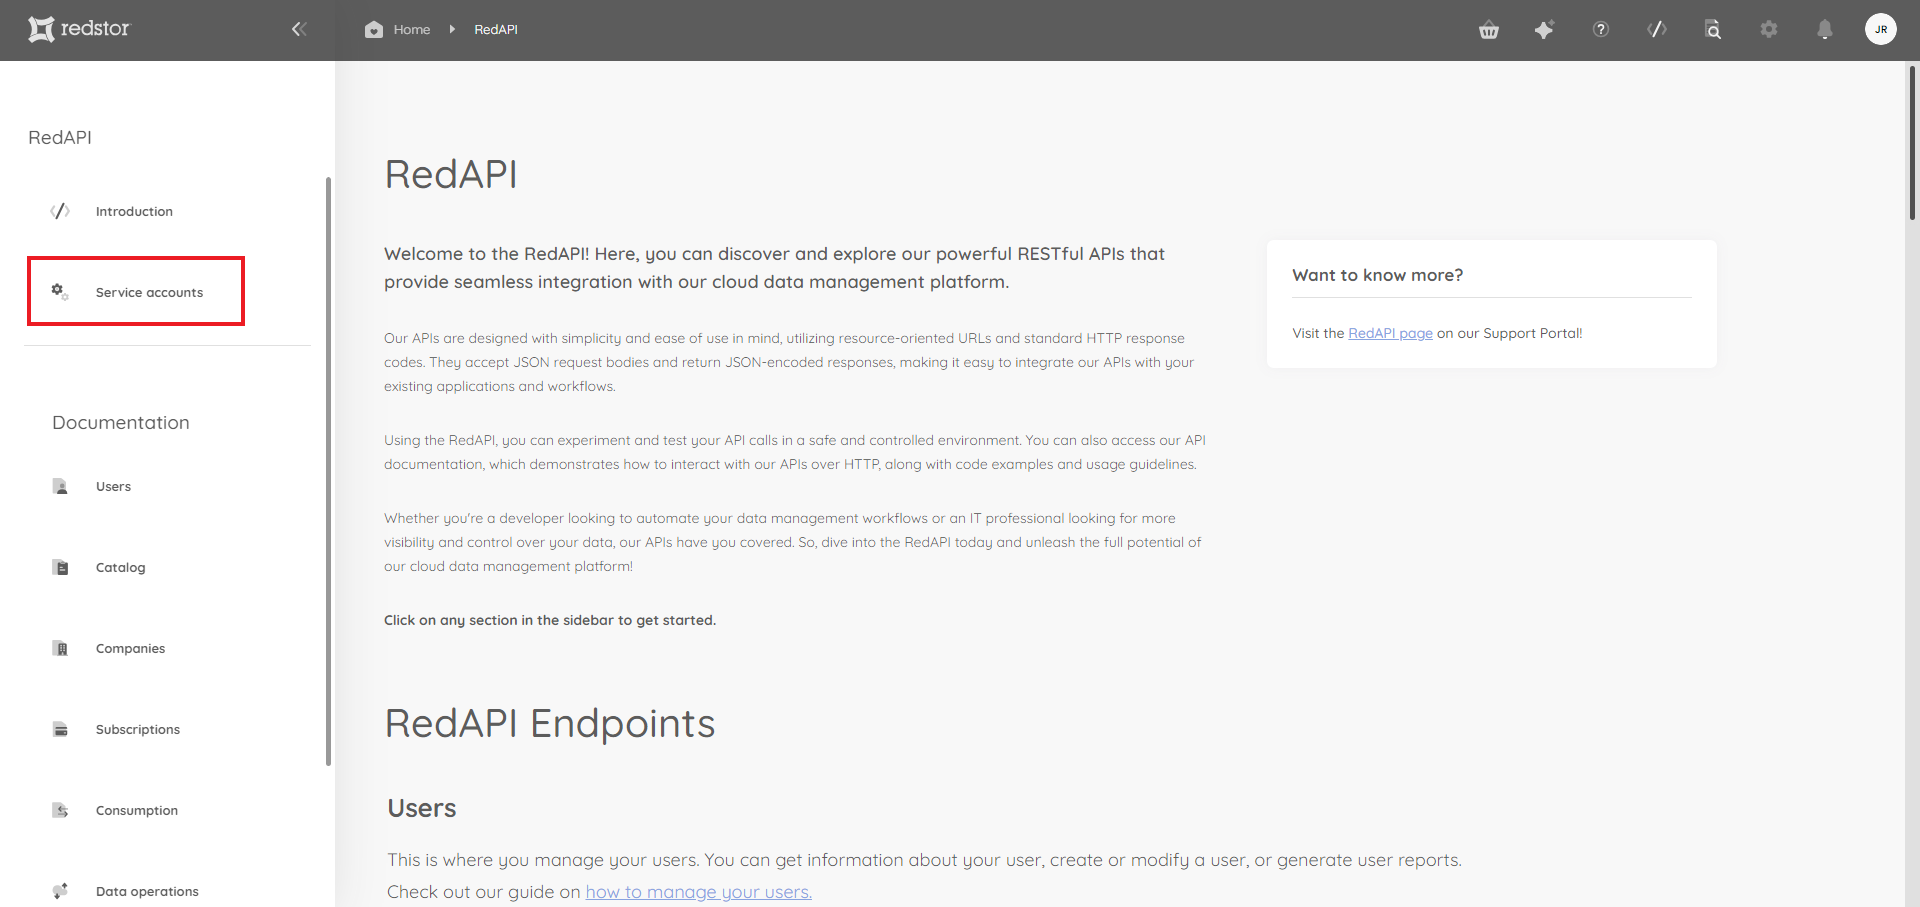Collapse the sidebar with double chevron
1920x907 pixels.
[298, 29]
